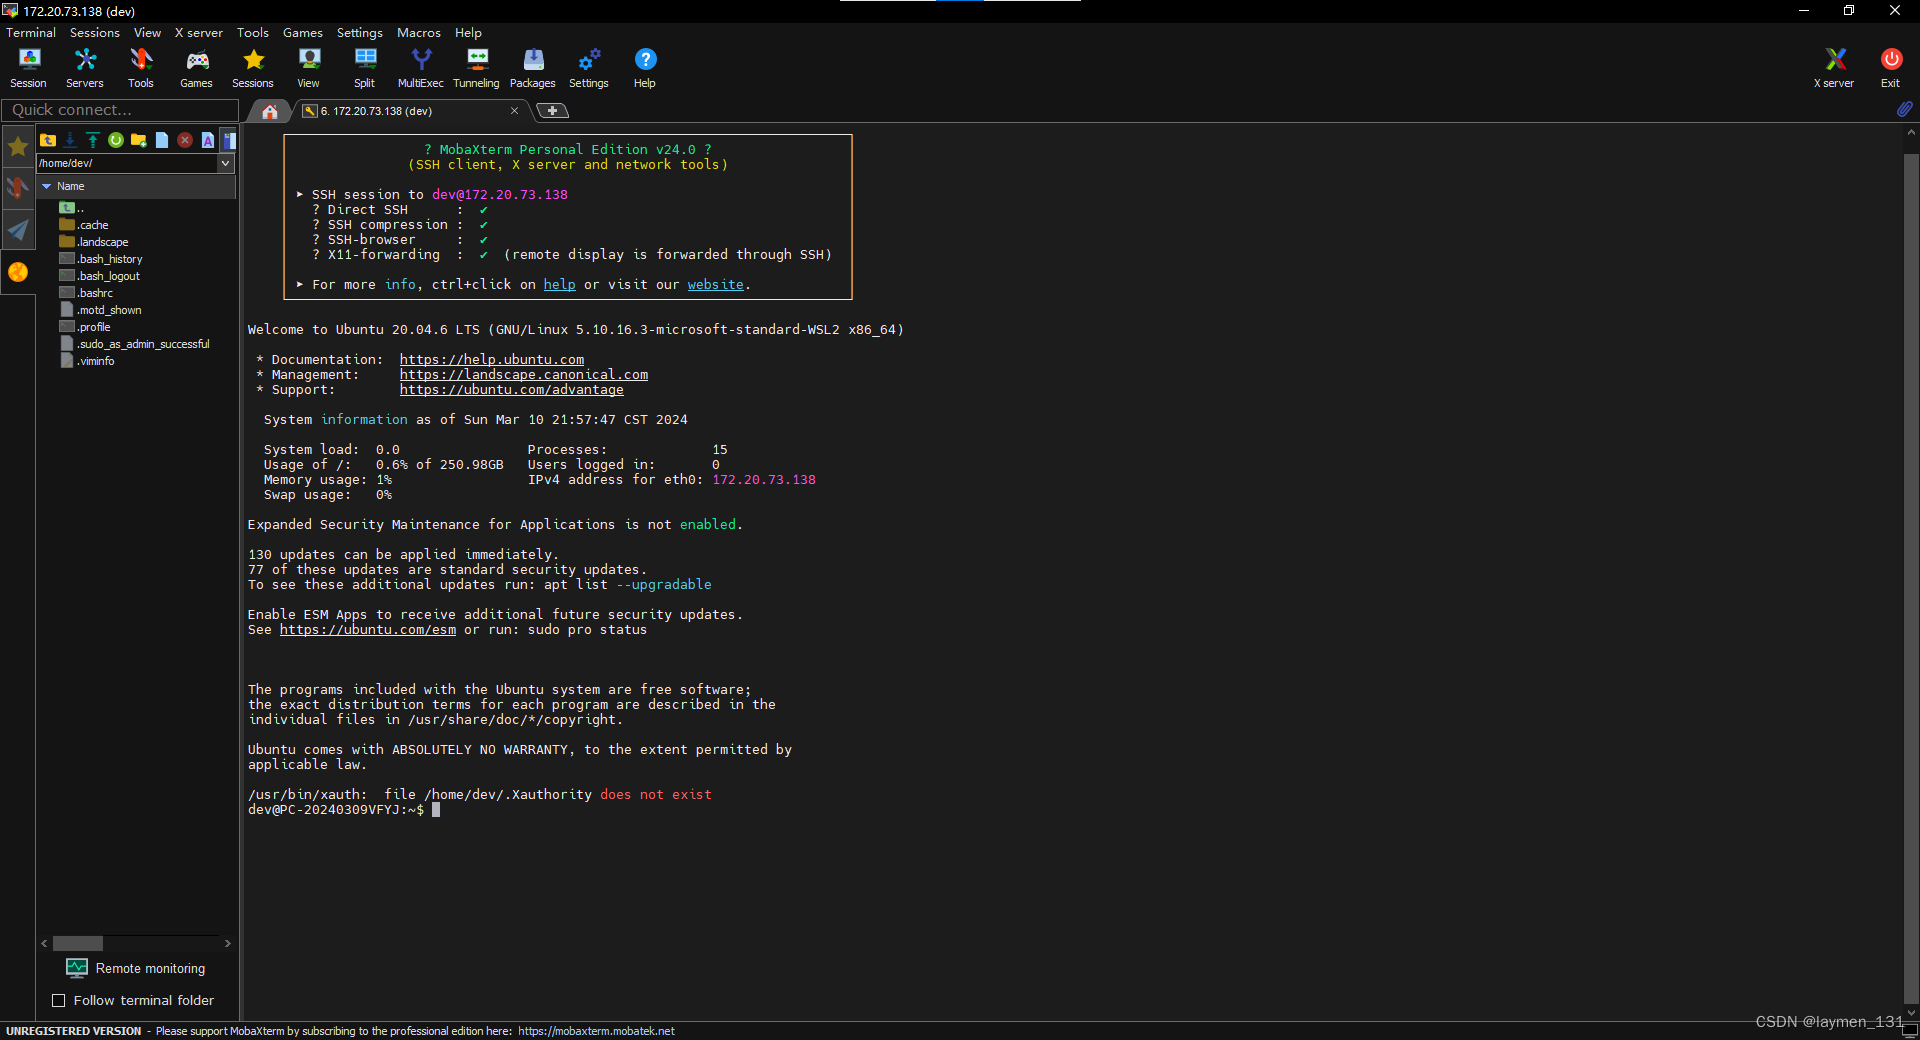This screenshot has width=1920, height=1040.
Task: Open the Packages manager
Action: [x=532, y=66]
